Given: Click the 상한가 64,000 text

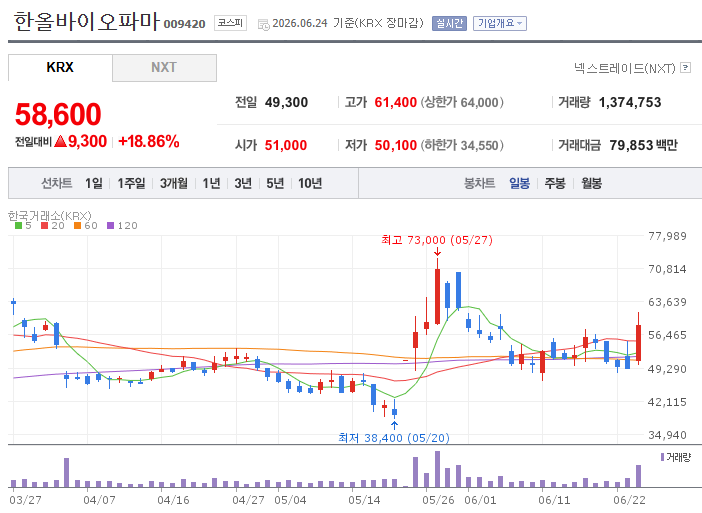Looking at the screenshot, I should click(x=462, y=103).
